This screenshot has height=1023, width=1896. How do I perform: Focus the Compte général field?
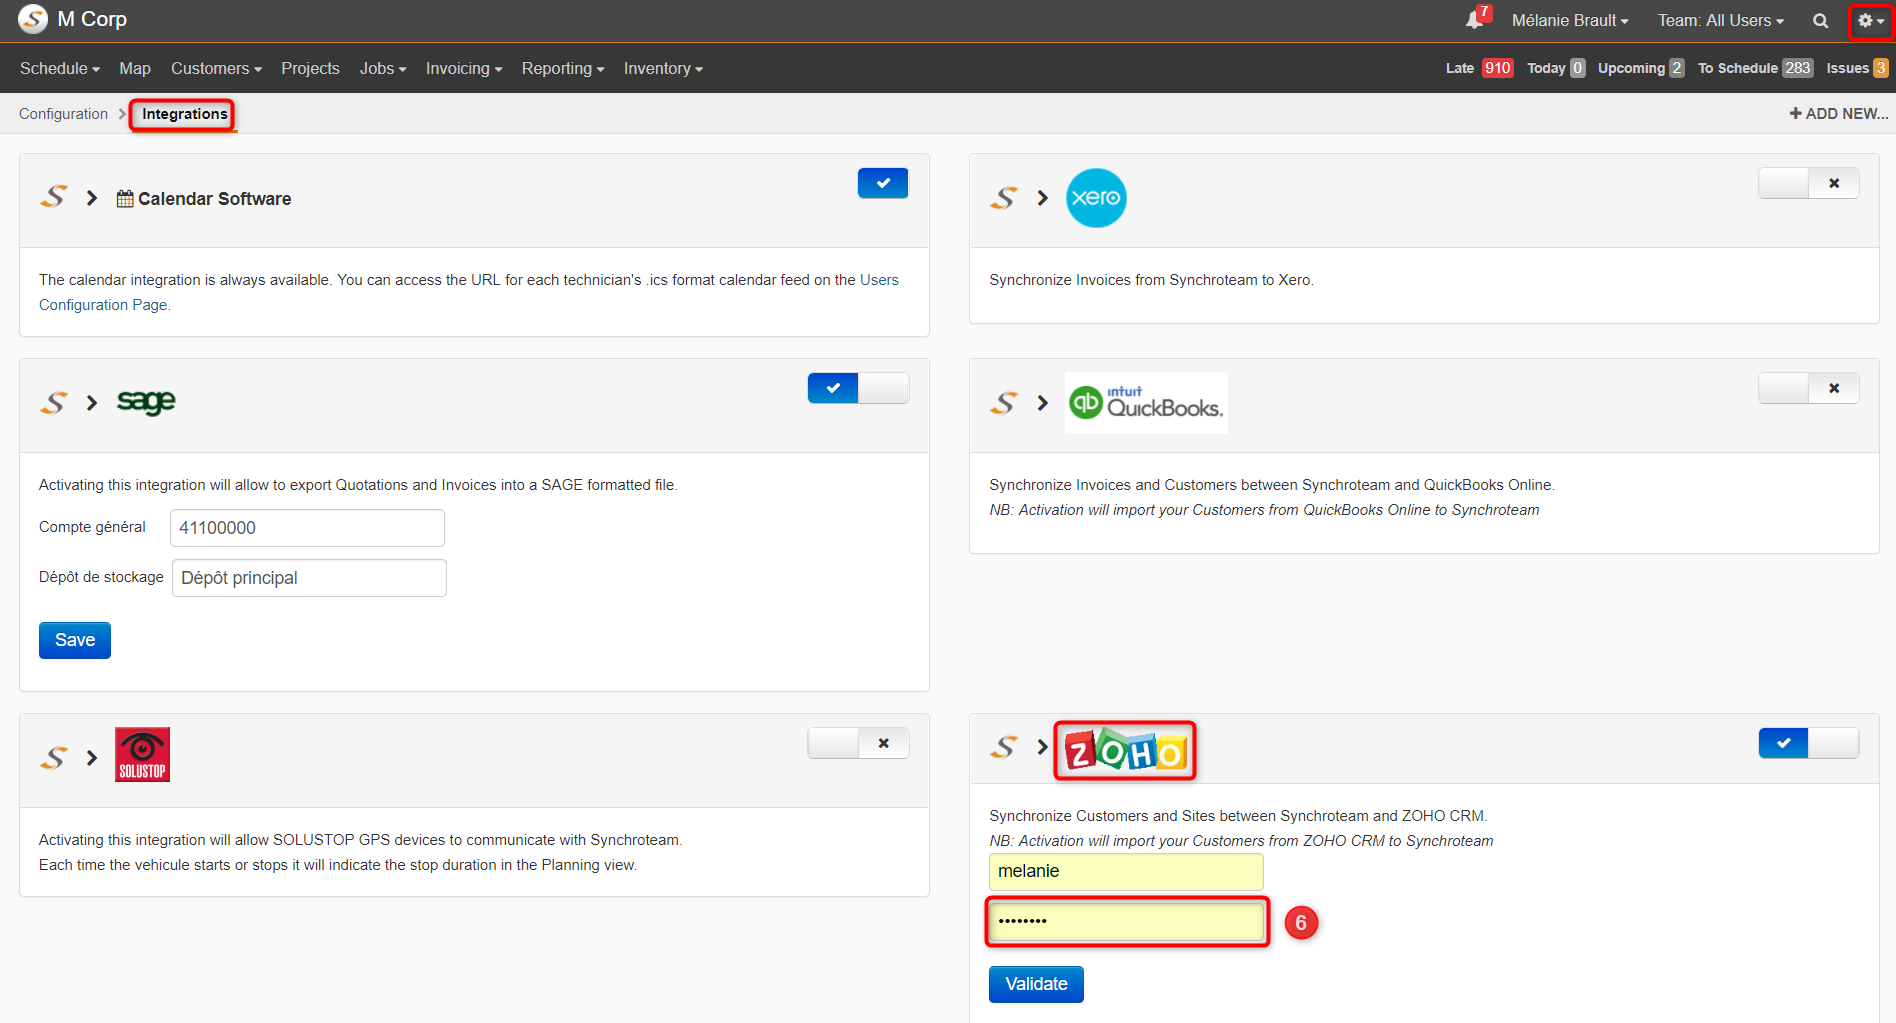coord(307,528)
